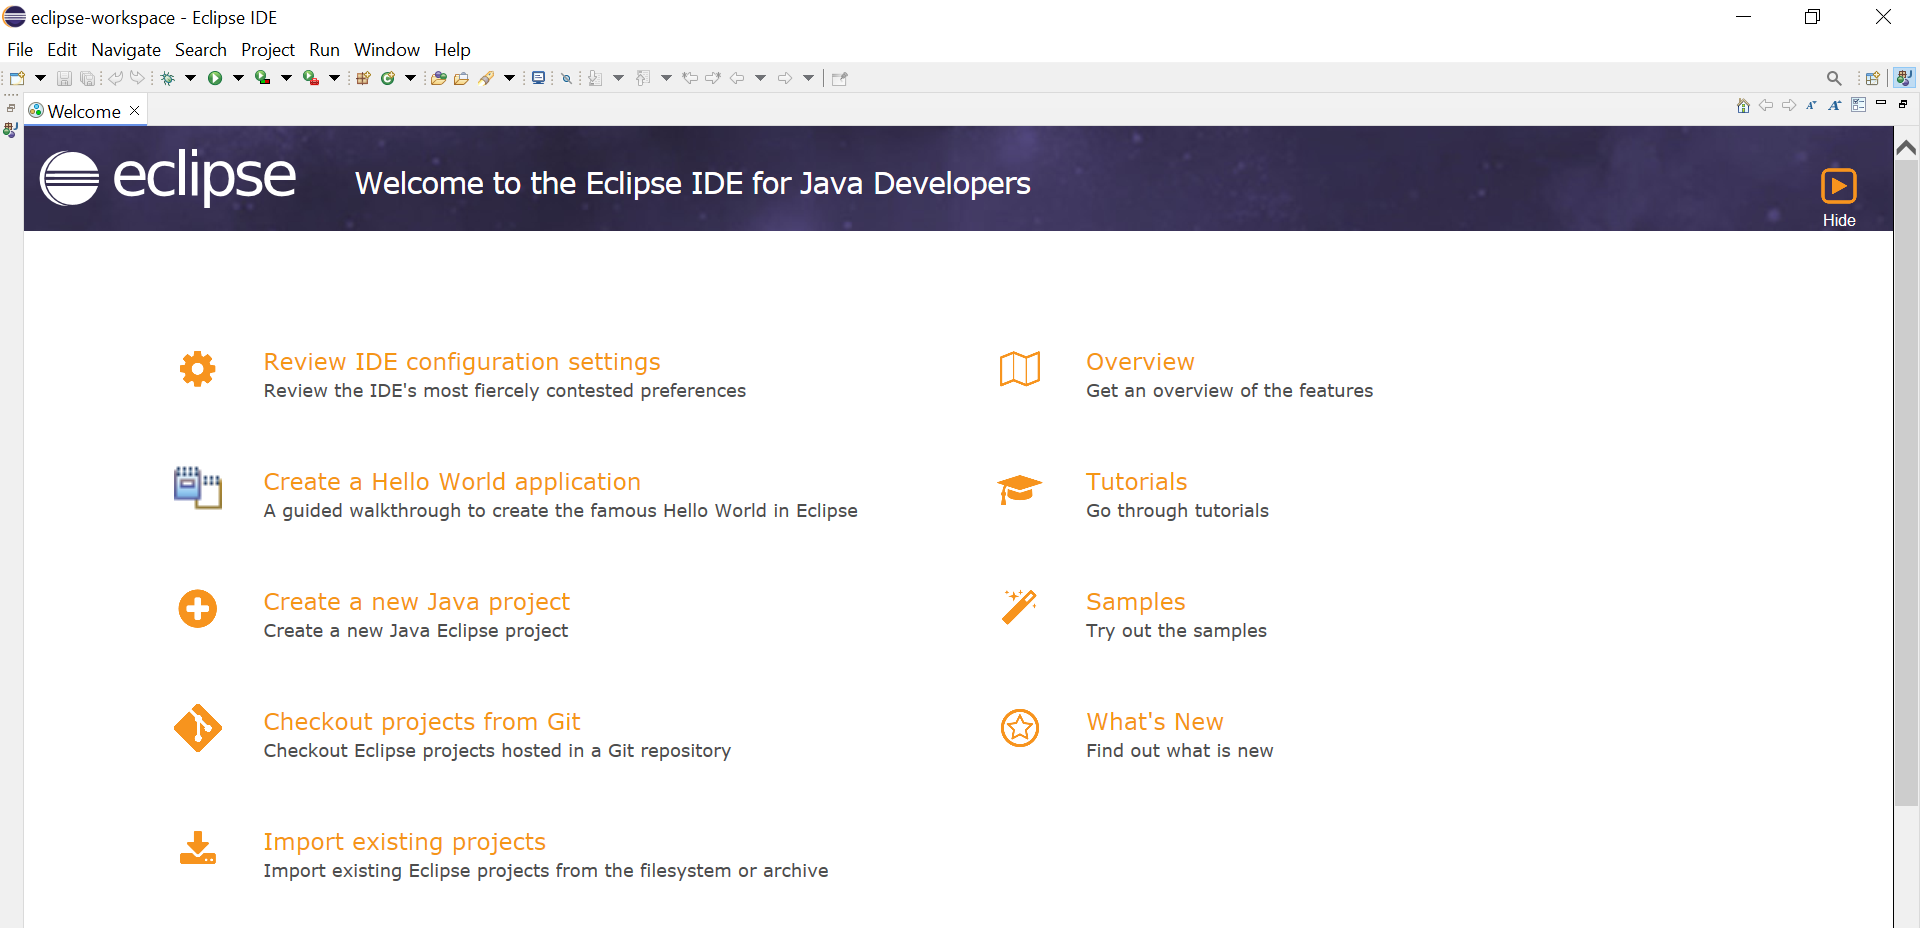This screenshot has height=928, width=1920.
Task: Open the File menu
Action: pyautogui.click(x=20, y=50)
